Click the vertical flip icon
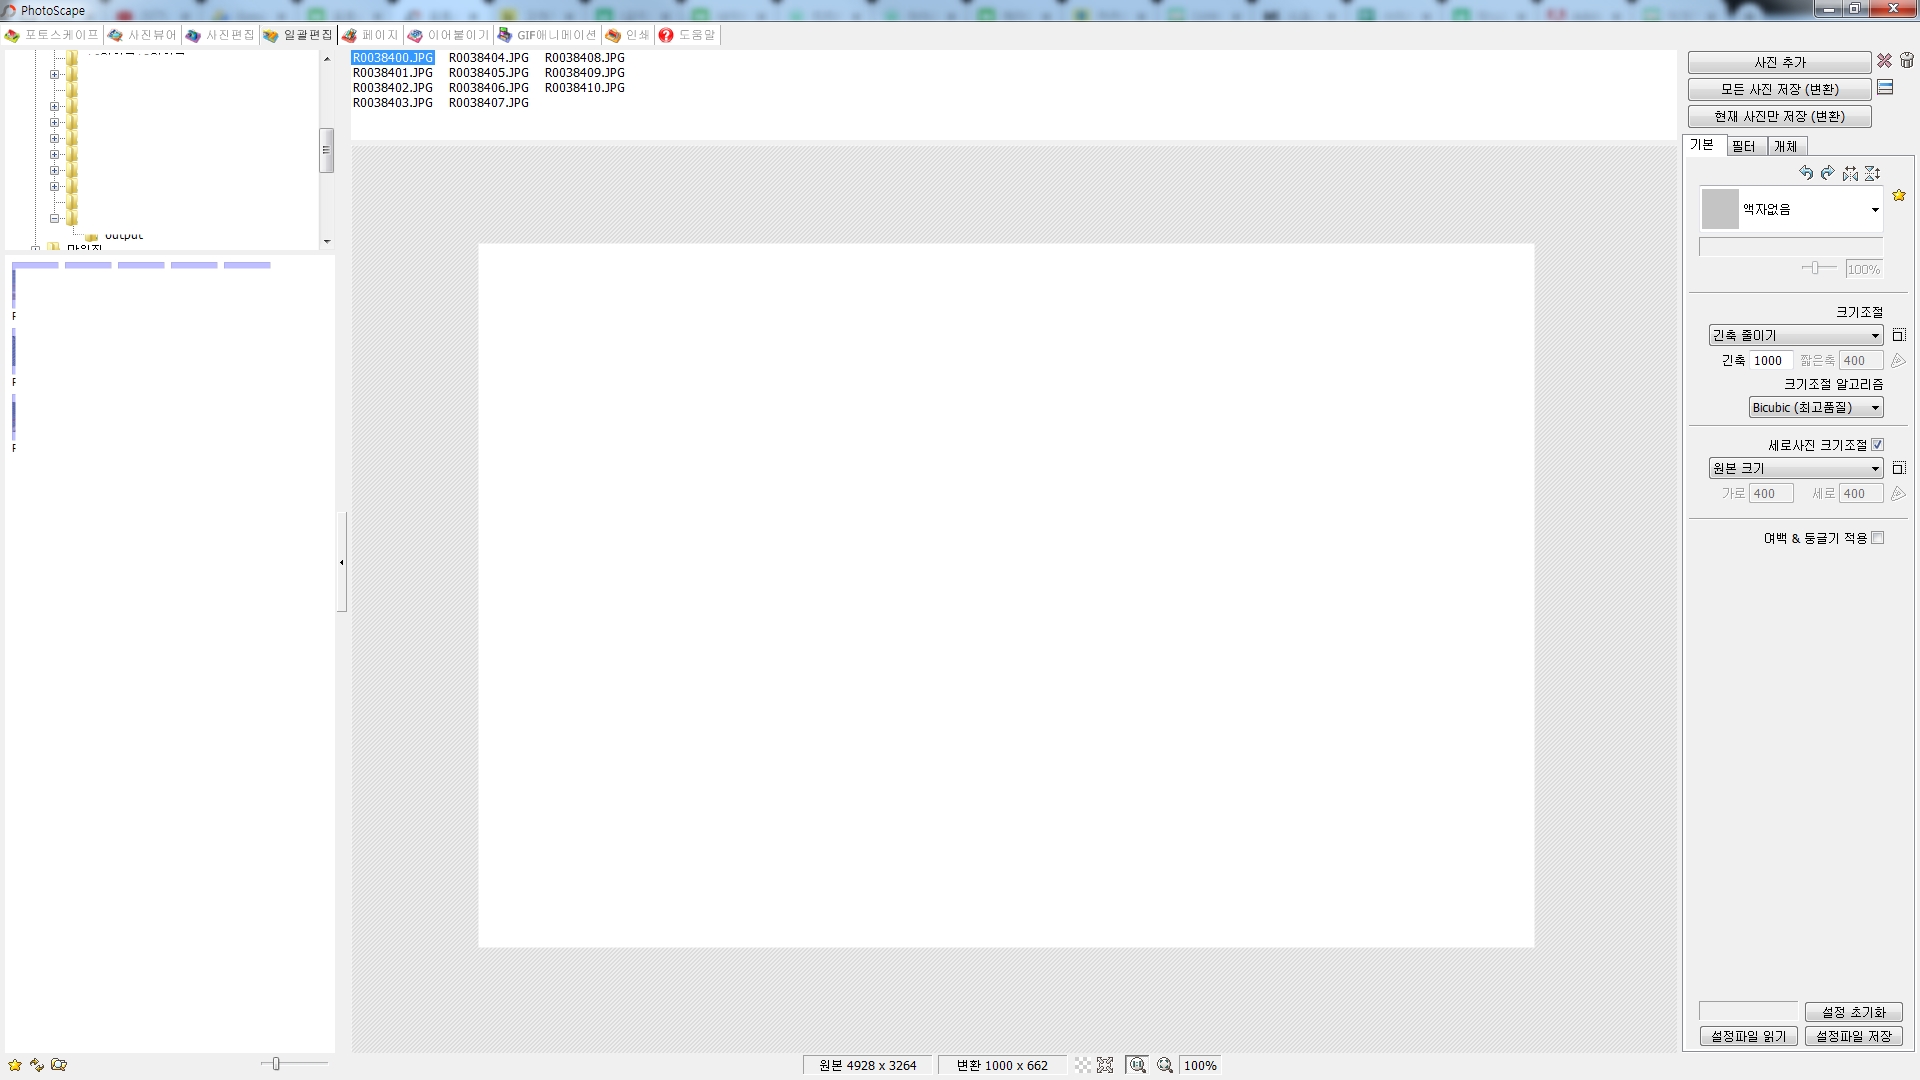Viewport: 1920px width, 1080px height. click(x=1872, y=173)
